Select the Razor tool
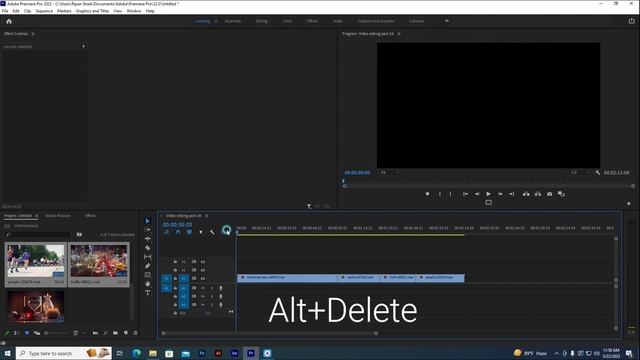The width and height of the screenshot is (640, 360). pos(148,248)
